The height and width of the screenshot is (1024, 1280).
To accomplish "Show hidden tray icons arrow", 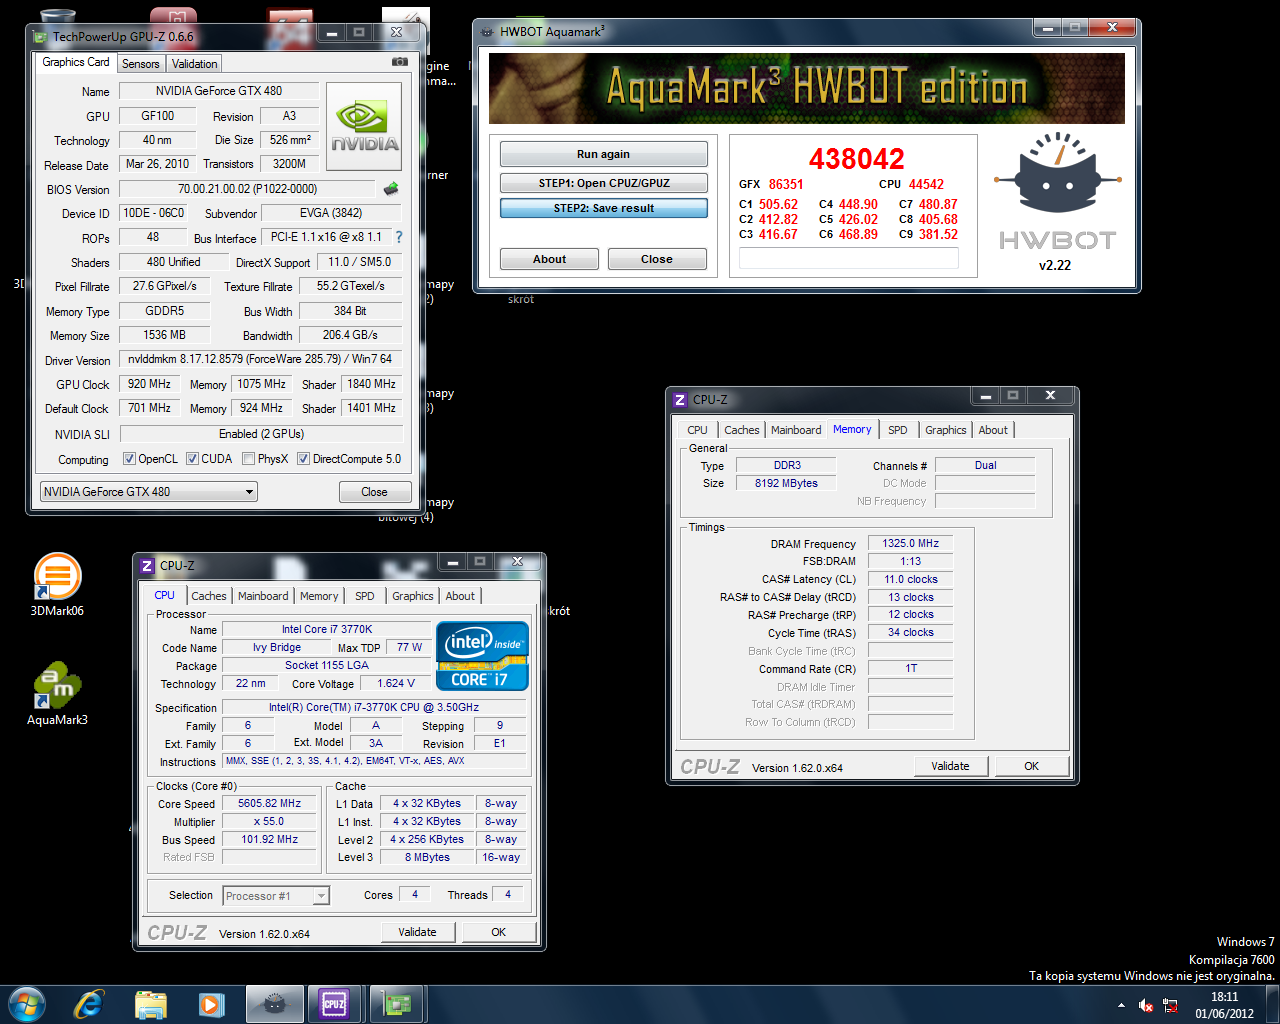I will (1121, 1005).
